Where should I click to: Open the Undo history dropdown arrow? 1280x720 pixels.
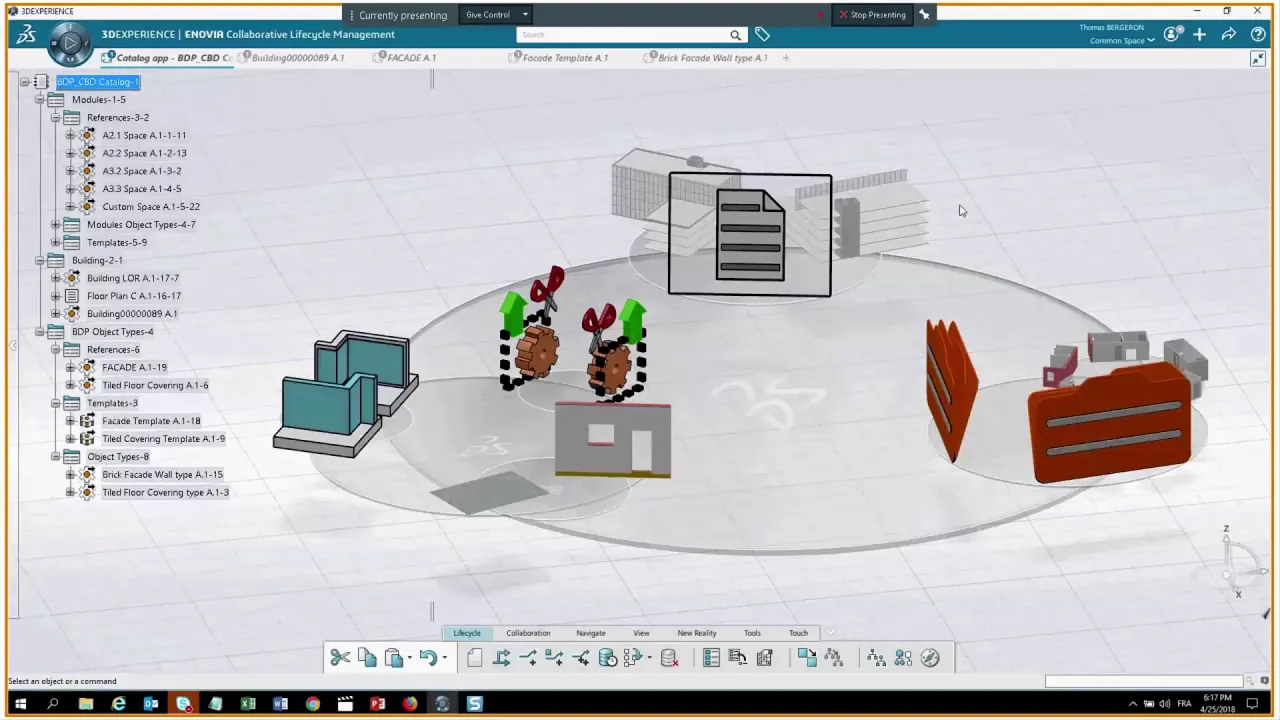click(444, 658)
